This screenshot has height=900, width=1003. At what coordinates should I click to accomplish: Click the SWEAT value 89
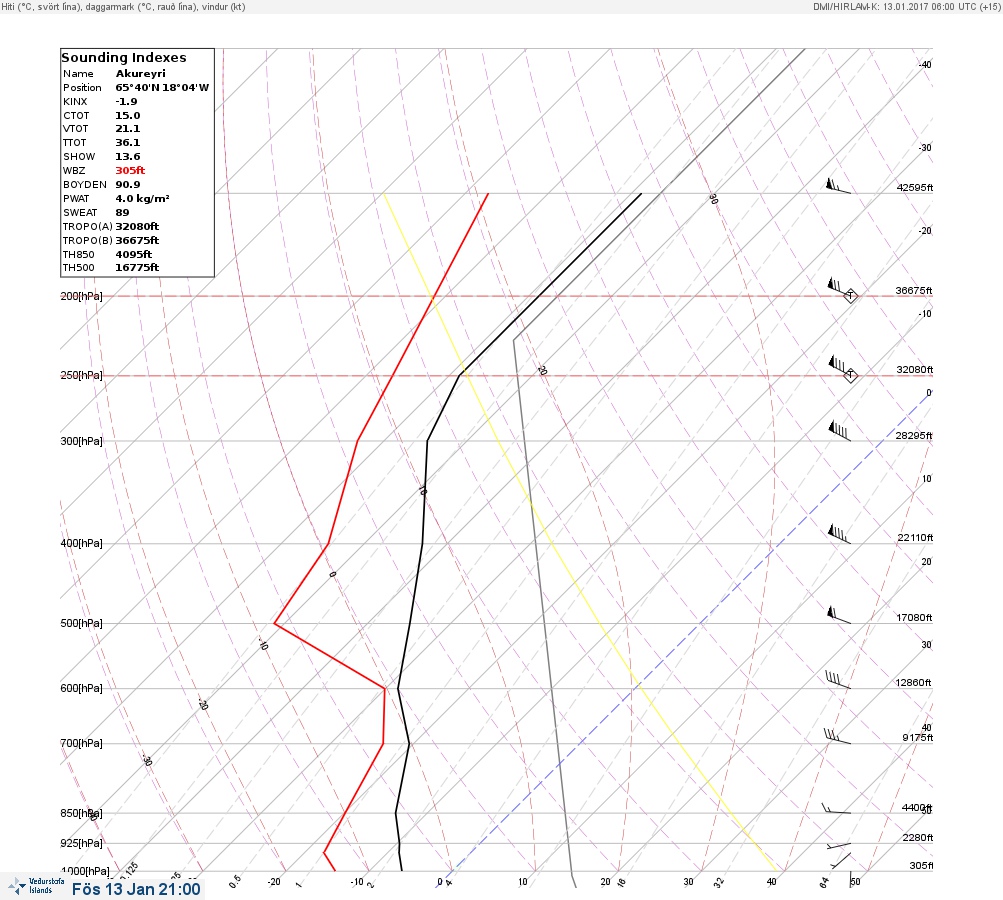coord(122,213)
